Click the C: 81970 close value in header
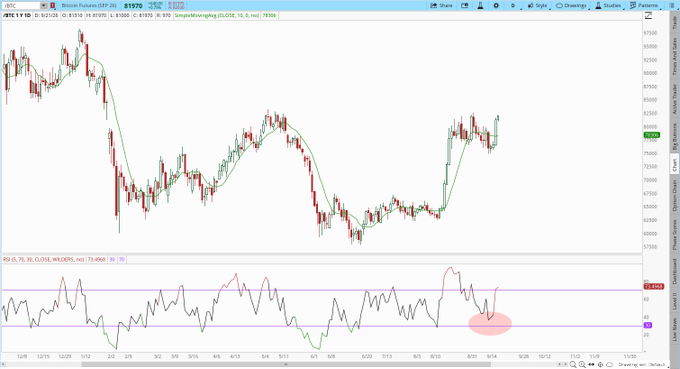This screenshot has height=369, width=680. [143, 15]
